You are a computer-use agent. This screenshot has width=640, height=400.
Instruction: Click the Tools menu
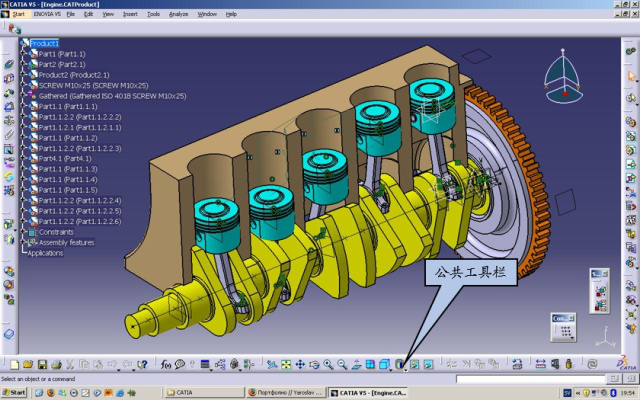click(153, 14)
